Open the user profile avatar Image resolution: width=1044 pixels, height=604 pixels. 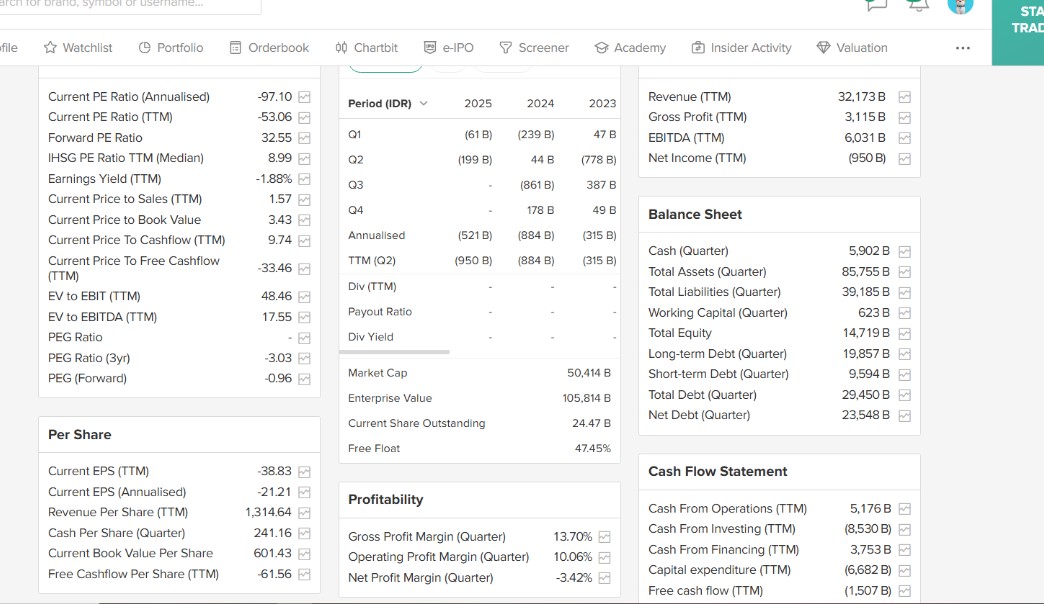[960, 5]
